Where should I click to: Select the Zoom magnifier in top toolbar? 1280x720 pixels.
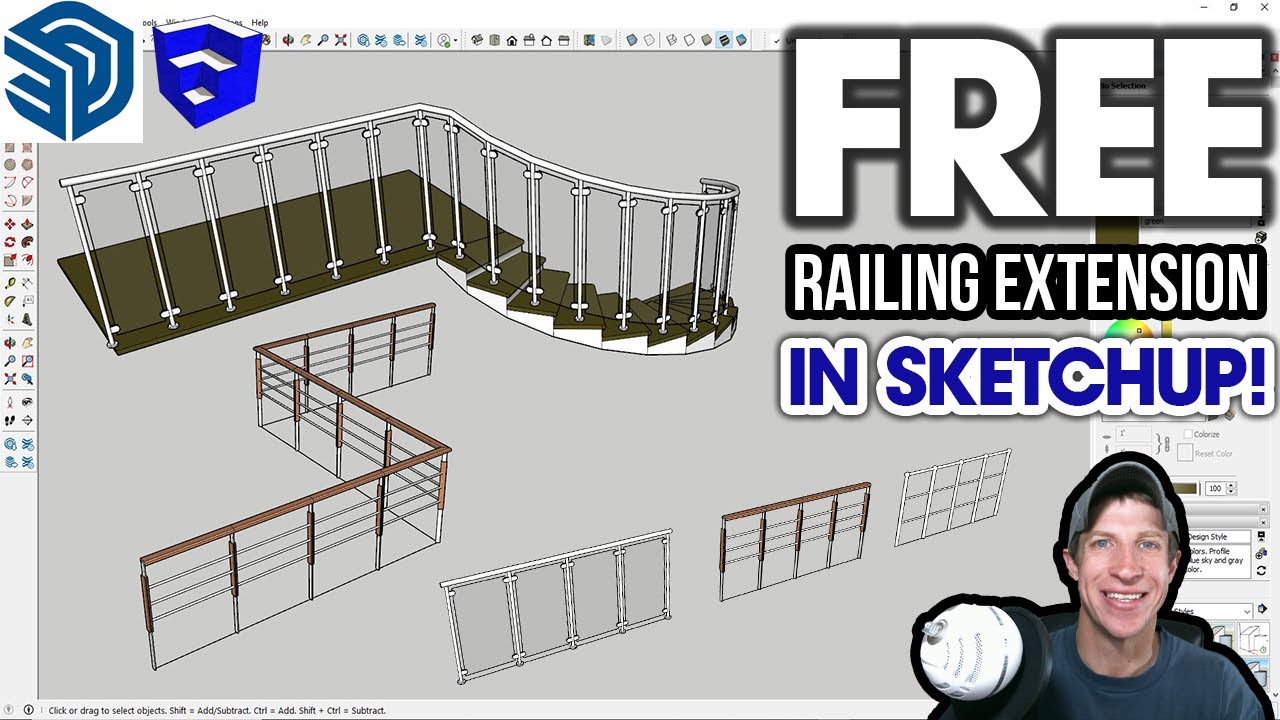click(x=323, y=40)
